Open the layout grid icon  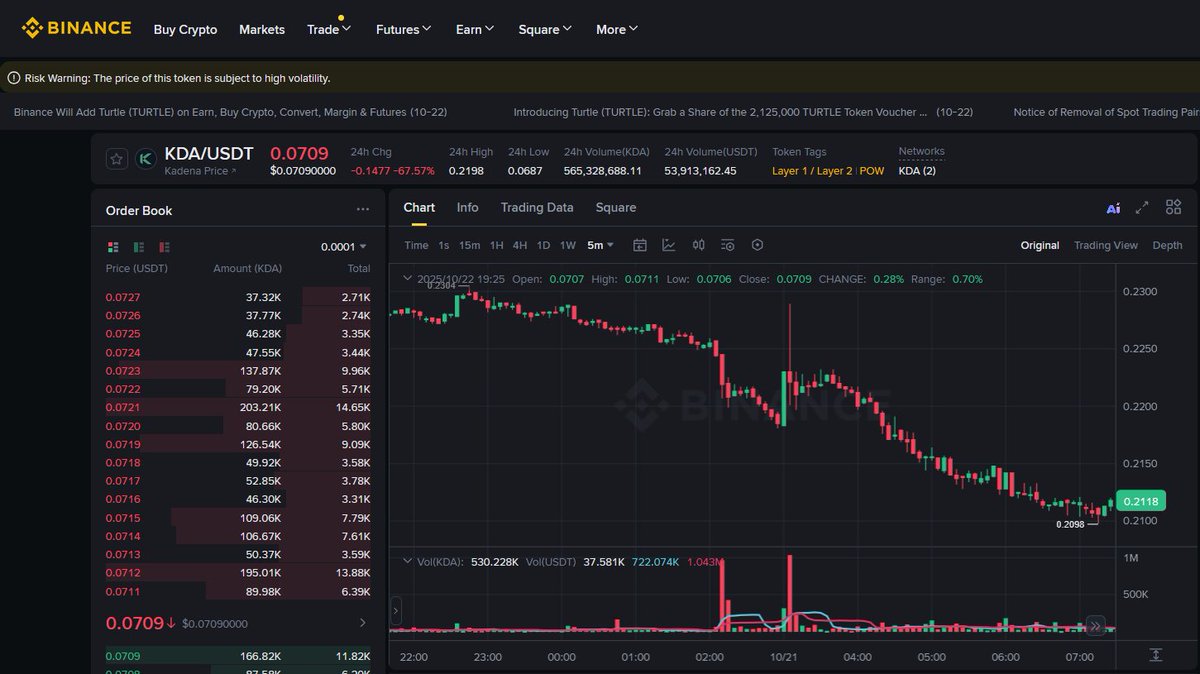tap(1174, 207)
